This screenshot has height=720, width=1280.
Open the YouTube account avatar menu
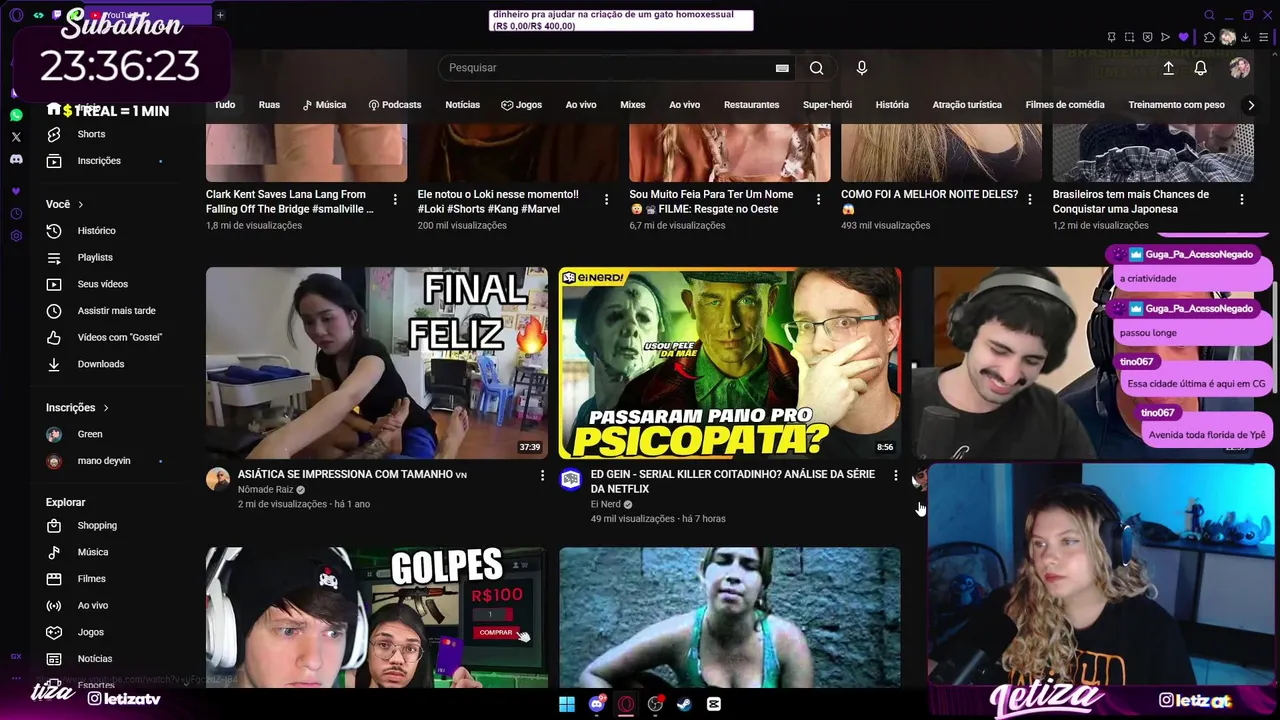click(1240, 68)
